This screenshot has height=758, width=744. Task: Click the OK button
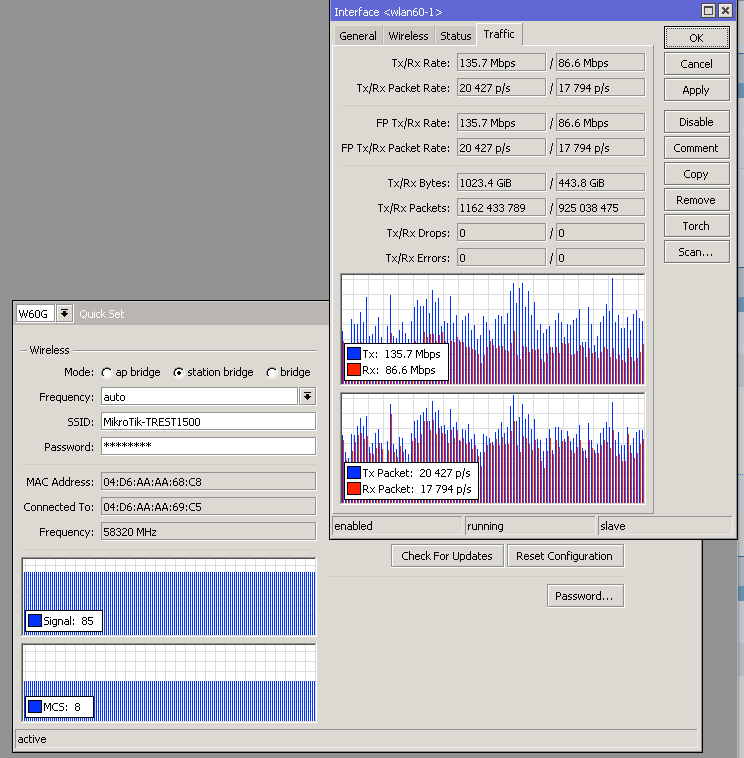click(697, 38)
